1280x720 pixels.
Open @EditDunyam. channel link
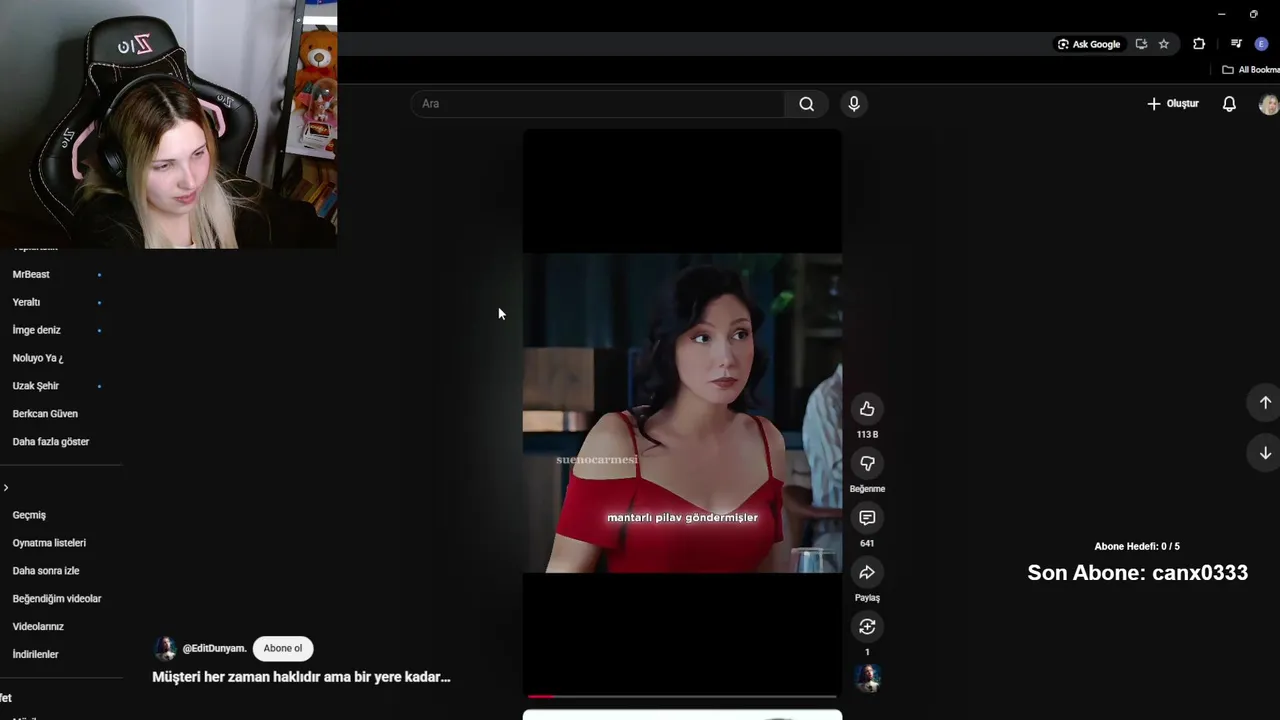pyautogui.click(x=214, y=648)
